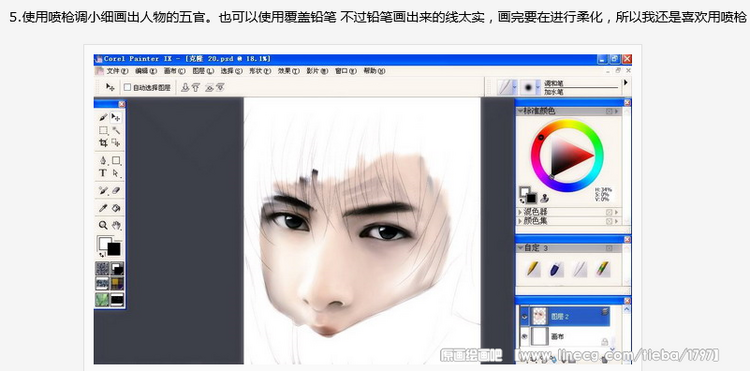Screen dimensions: 750x371
Task: Open the 文件 menu
Action: click(x=117, y=71)
